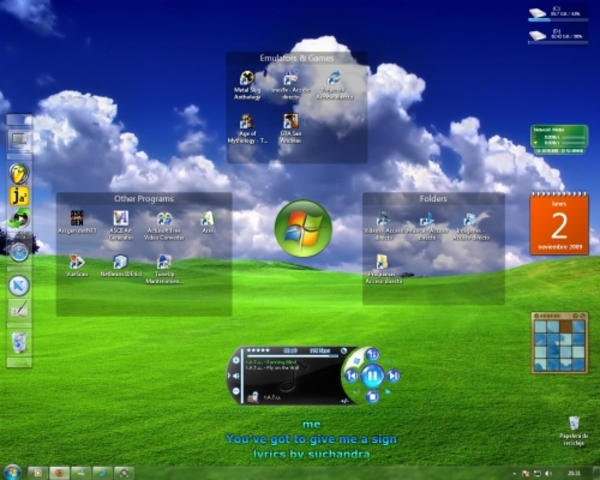
Task: Open the NetBeans IDE shortcut
Action: 121,265
